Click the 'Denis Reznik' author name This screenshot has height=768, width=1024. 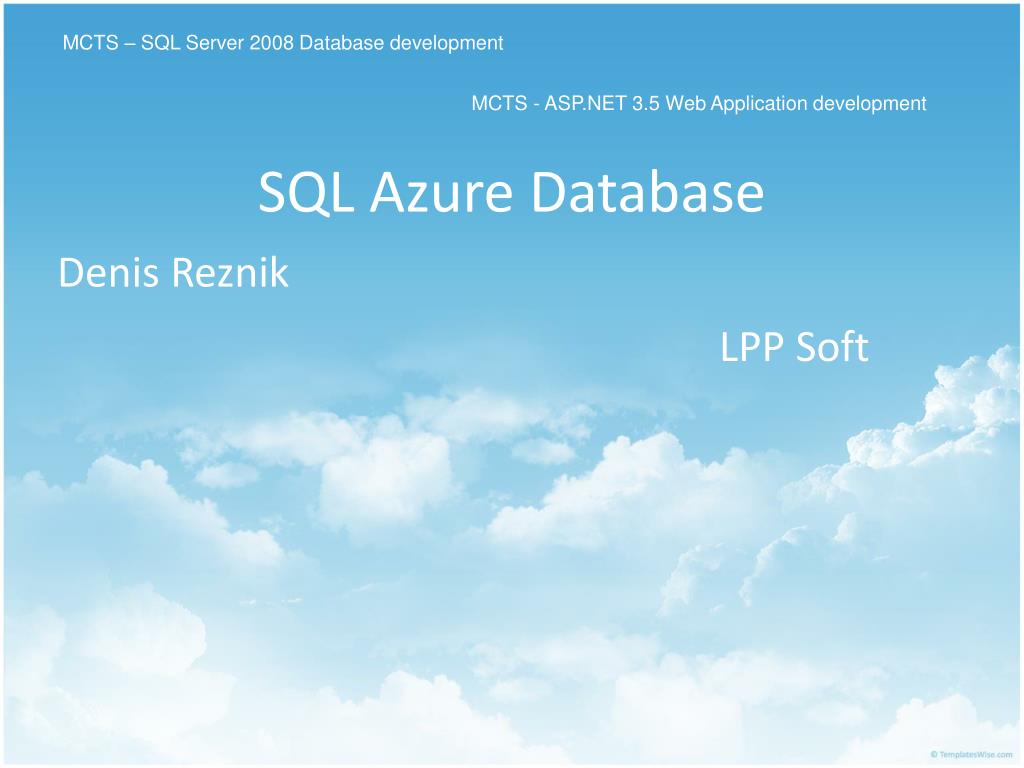(173, 272)
